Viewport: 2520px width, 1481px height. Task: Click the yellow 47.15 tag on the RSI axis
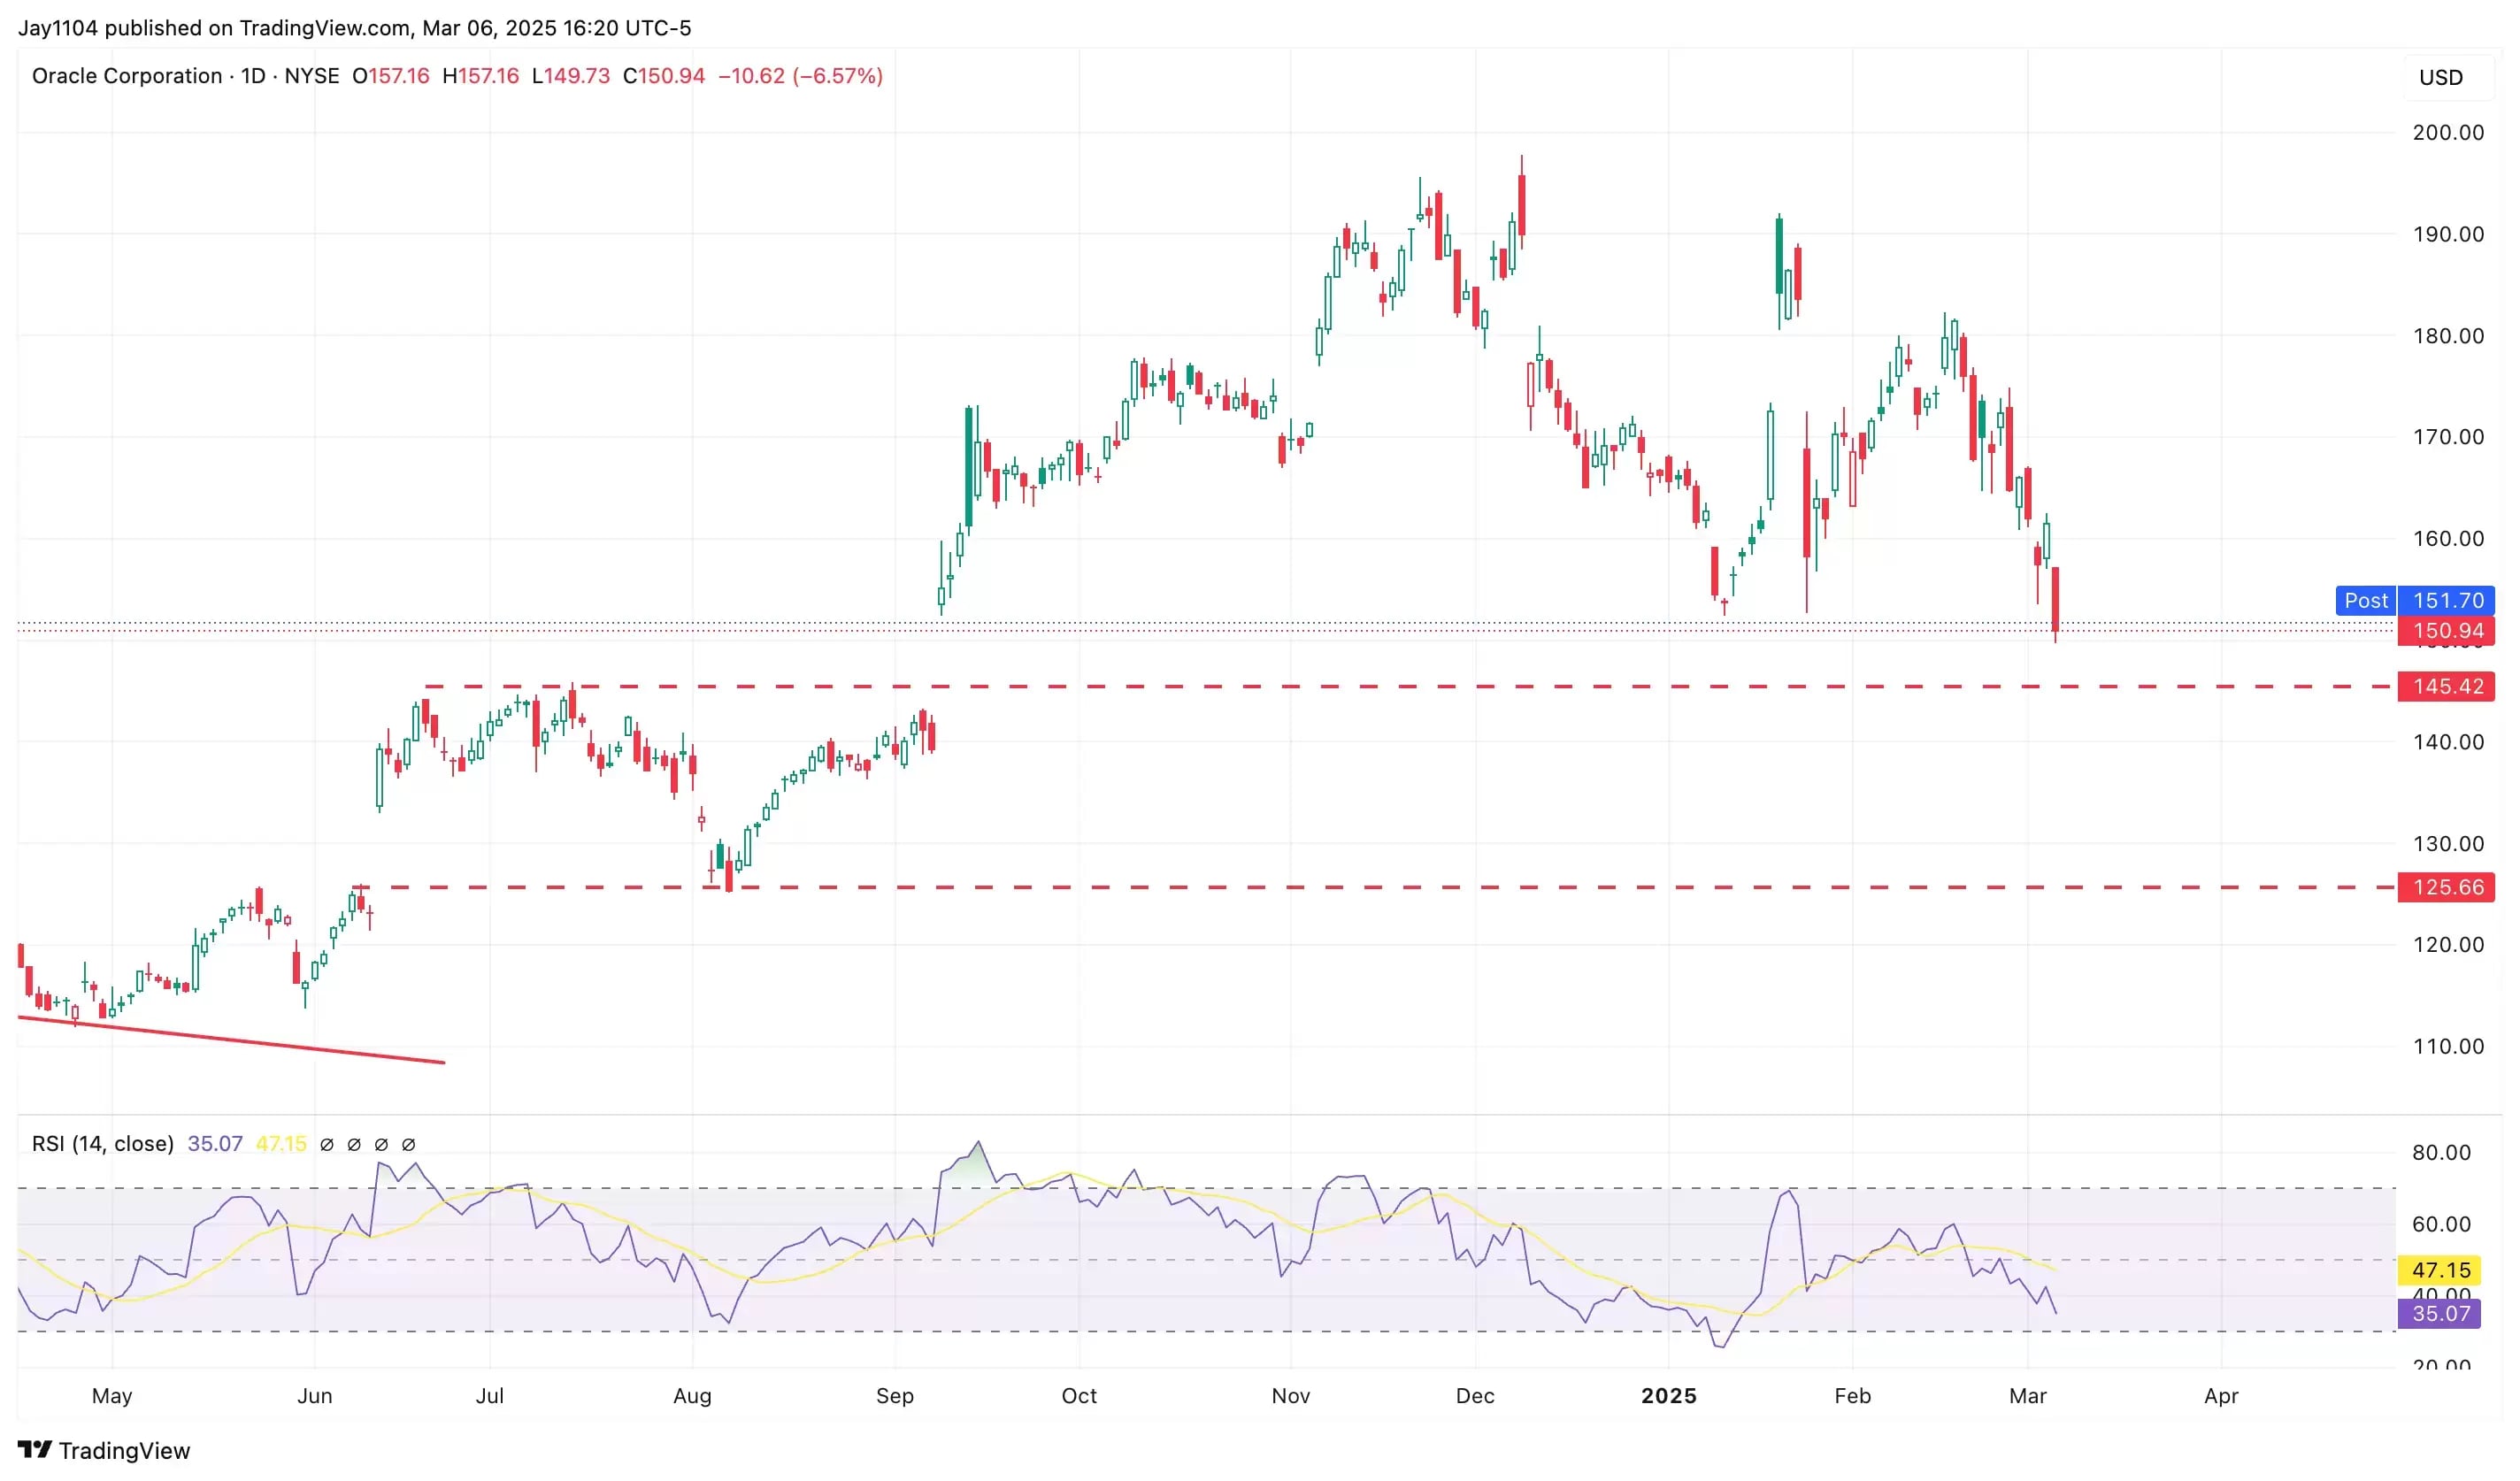pos(2440,1270)
